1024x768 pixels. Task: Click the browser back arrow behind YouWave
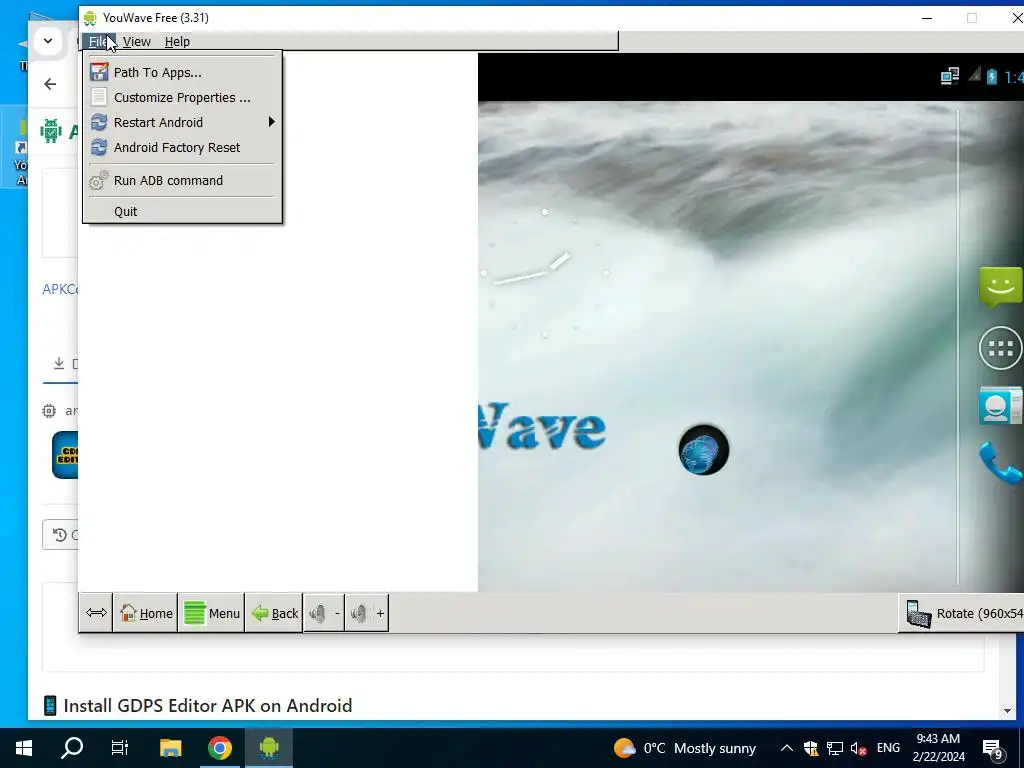pyautogui.click(x=50, y=84)
